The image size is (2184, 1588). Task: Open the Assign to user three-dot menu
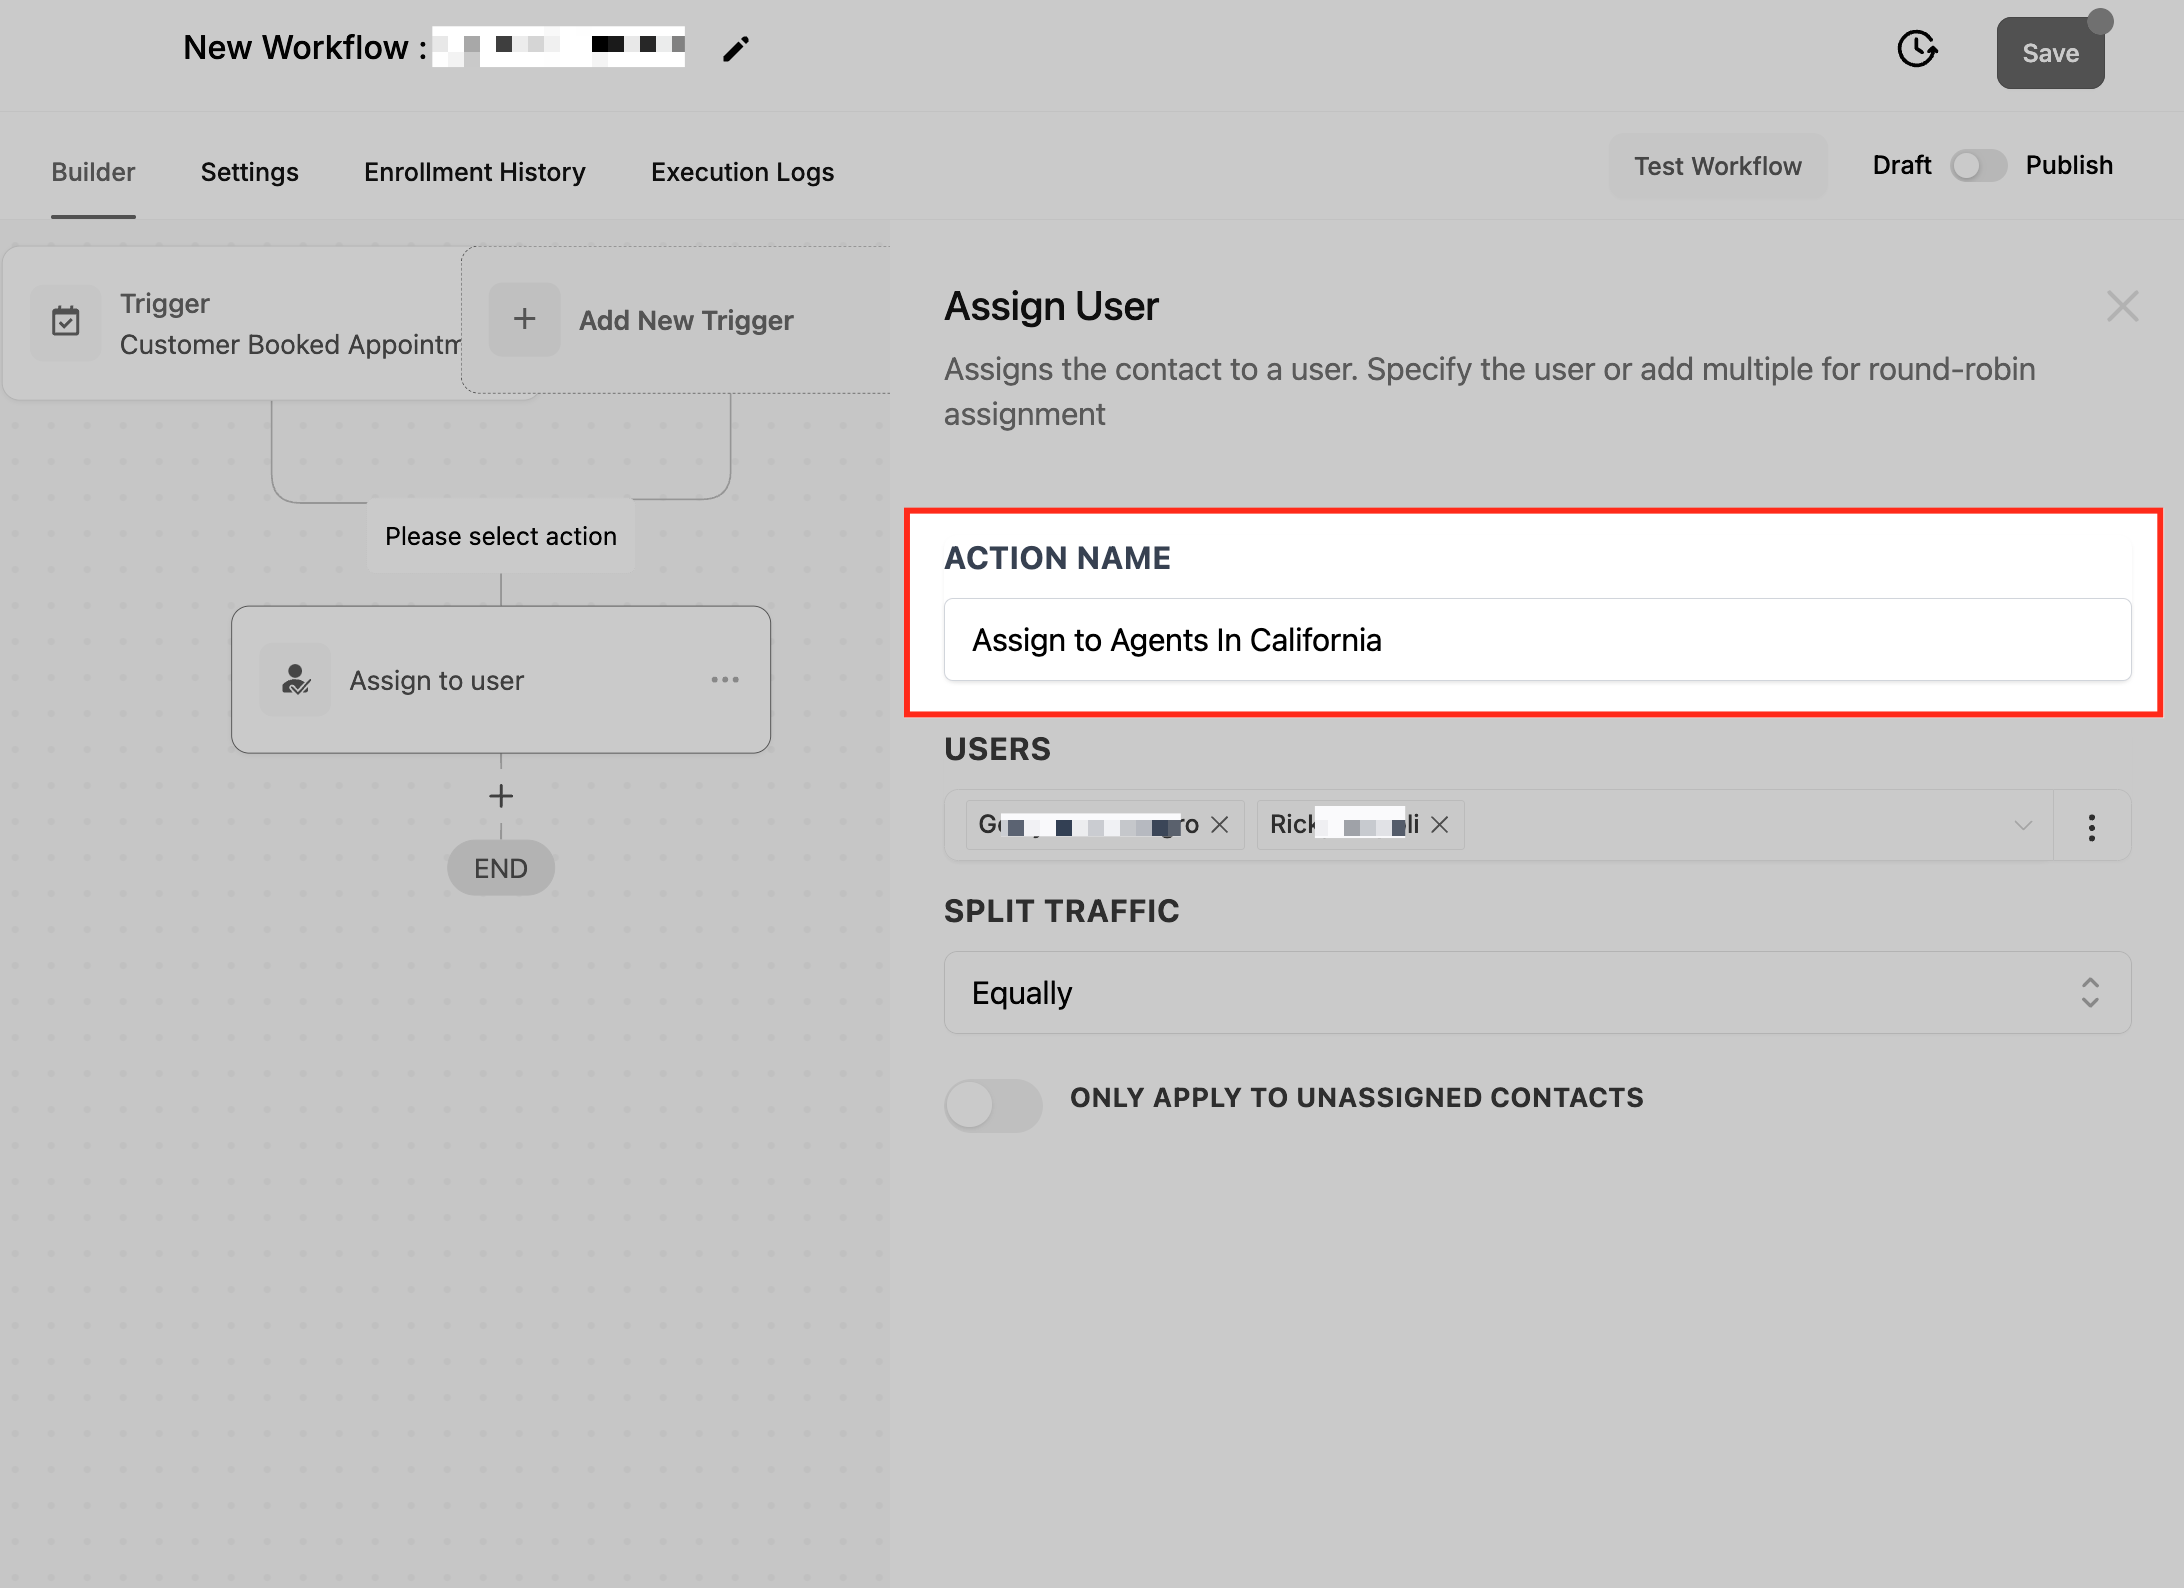point(725,680)
